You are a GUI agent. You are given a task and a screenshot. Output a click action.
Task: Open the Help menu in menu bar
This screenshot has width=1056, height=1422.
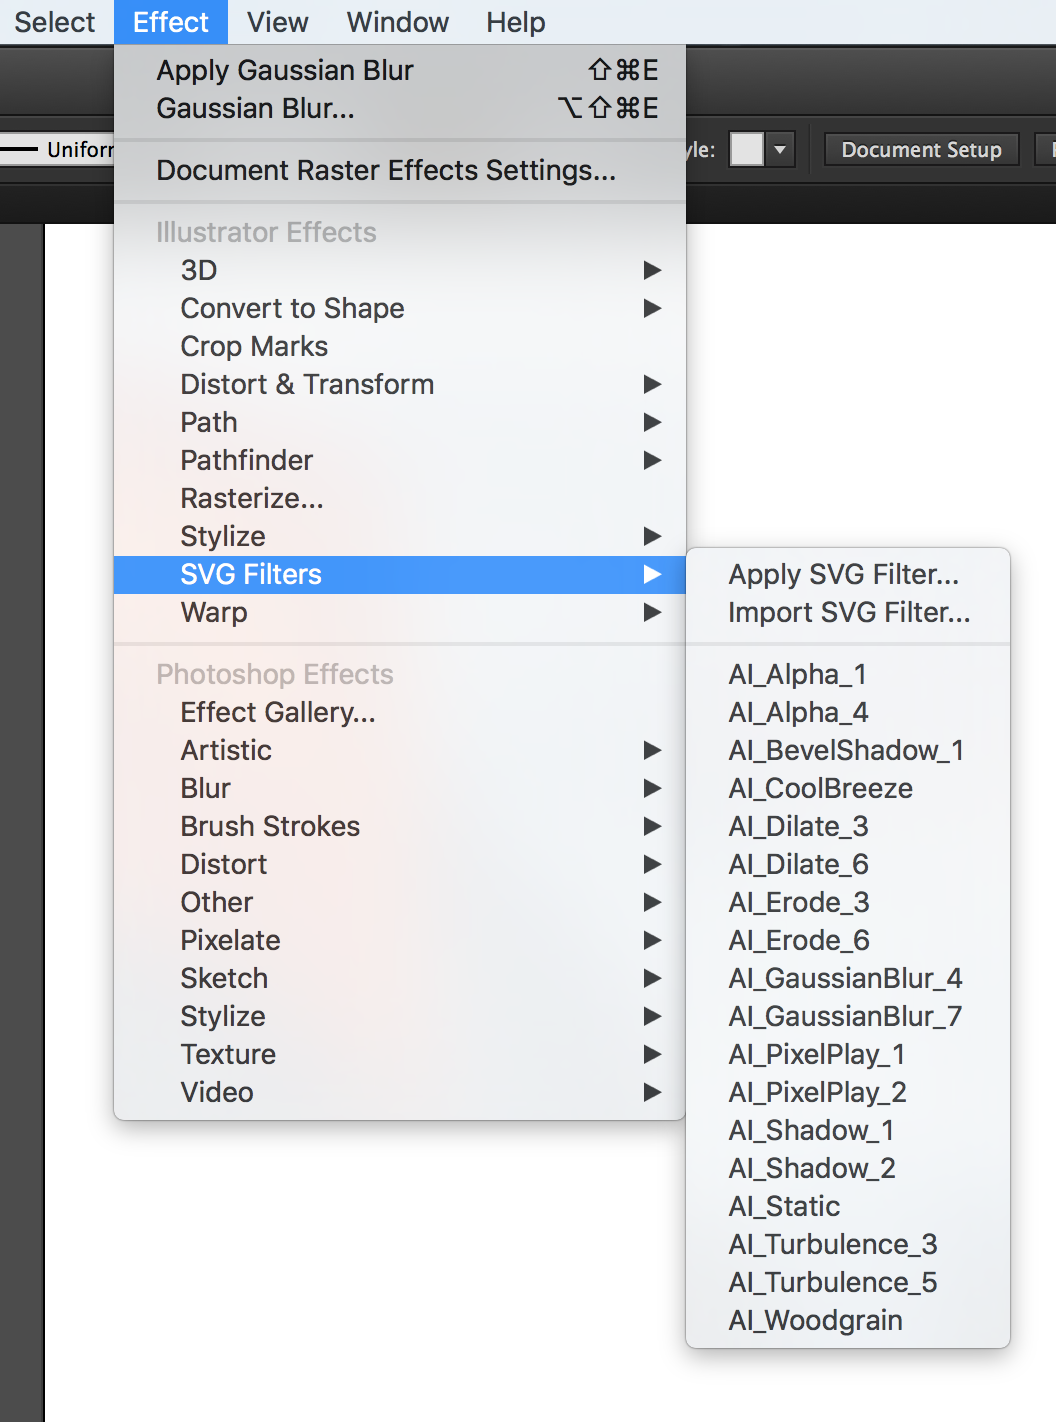pyautogui.click(x=515, y=22)
